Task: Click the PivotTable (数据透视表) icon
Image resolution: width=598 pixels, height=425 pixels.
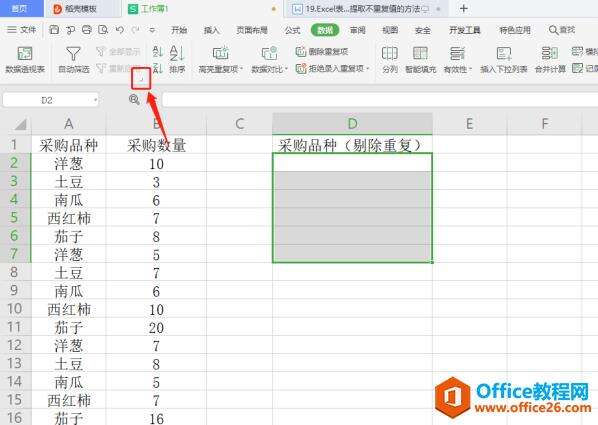Action: click(25, 54)
